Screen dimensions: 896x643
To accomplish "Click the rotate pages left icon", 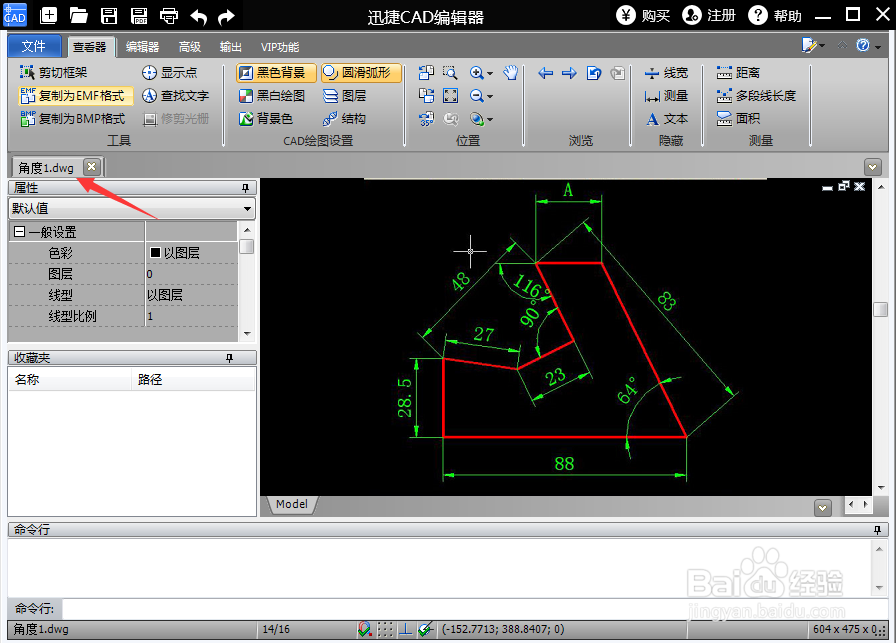I will (426, 73).
